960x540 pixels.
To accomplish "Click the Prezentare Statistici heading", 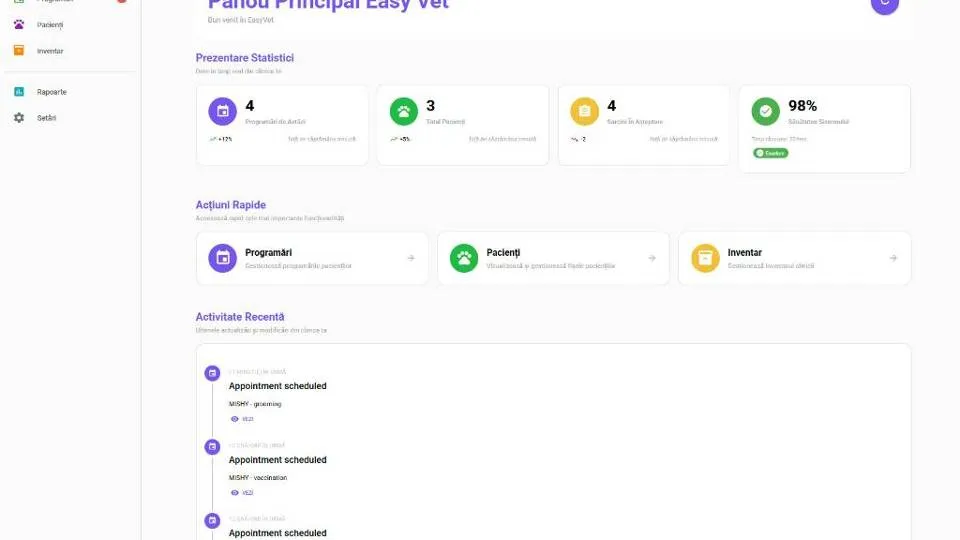I will (x=245, y=58).
